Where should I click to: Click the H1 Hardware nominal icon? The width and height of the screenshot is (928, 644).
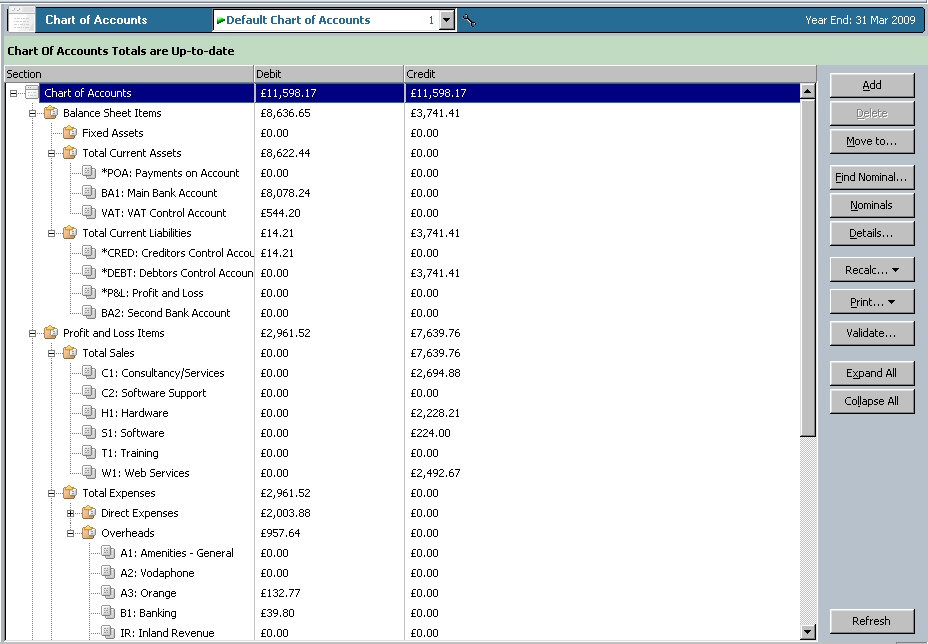(89, 413)
